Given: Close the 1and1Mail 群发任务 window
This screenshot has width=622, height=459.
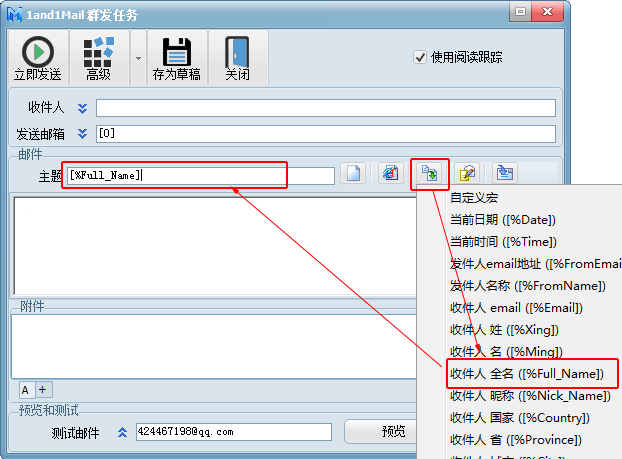Looking at the screenshot, I should tap(547, 12).
